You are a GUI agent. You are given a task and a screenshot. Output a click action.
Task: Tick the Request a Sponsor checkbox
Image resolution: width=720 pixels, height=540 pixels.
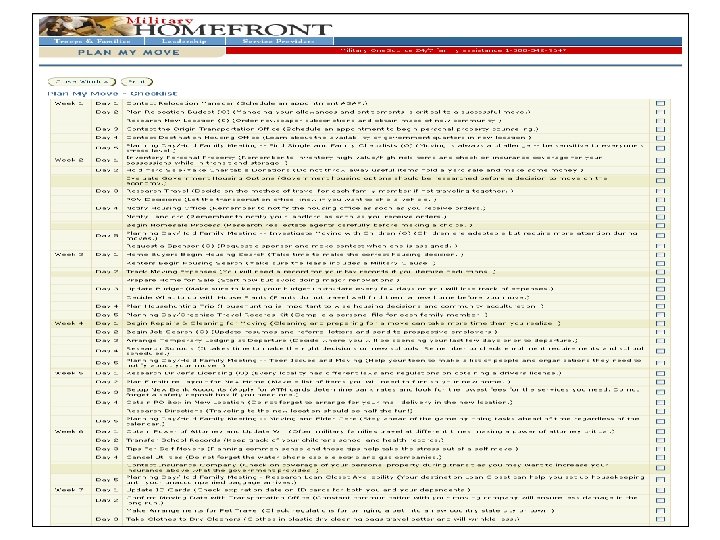tap(660, 246)
